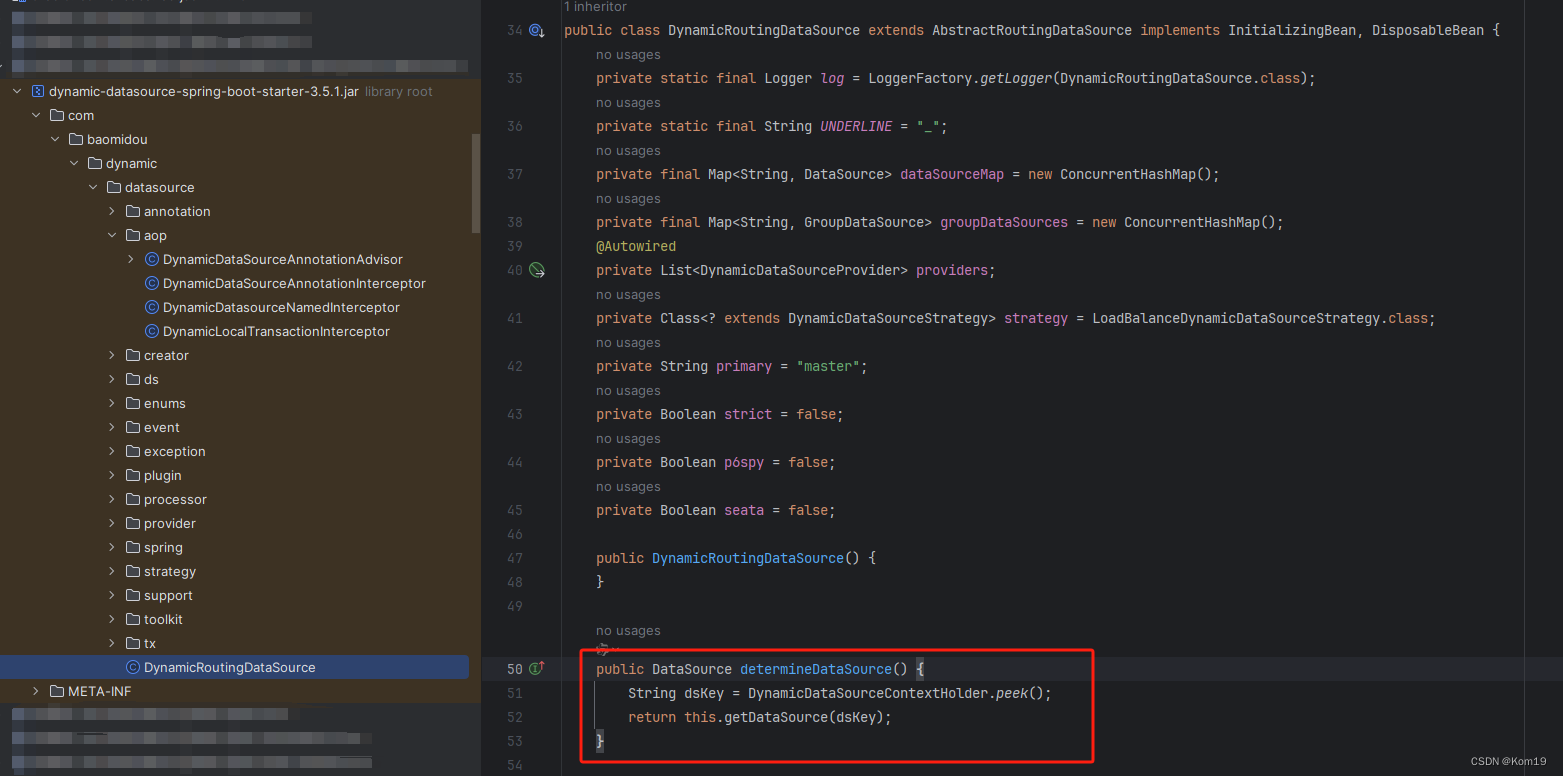Click the folder icon of the datasource package
This screenshot has width=1563, height=776.
pos(113,187)
